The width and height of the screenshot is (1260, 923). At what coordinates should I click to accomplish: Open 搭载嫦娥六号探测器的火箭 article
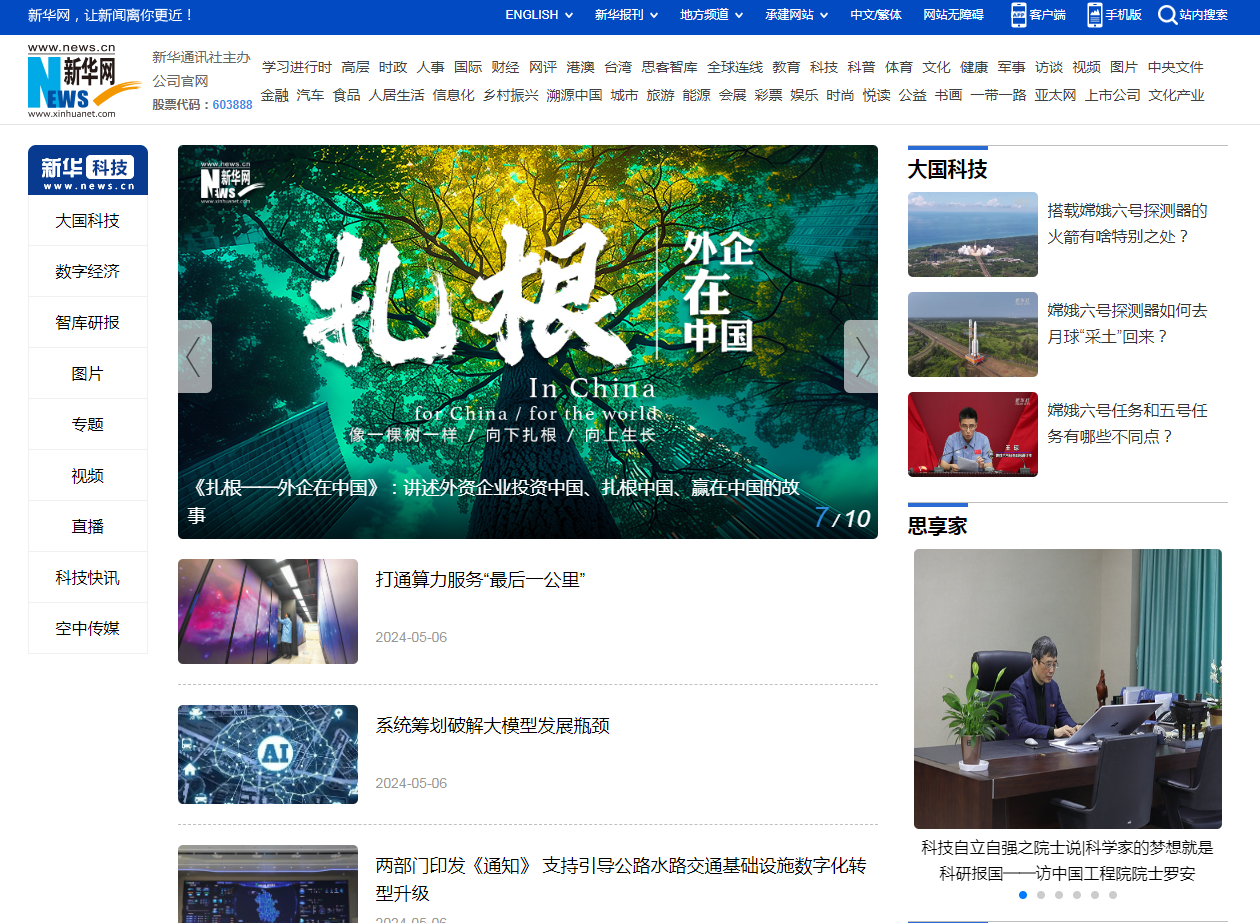point(1128,224)
